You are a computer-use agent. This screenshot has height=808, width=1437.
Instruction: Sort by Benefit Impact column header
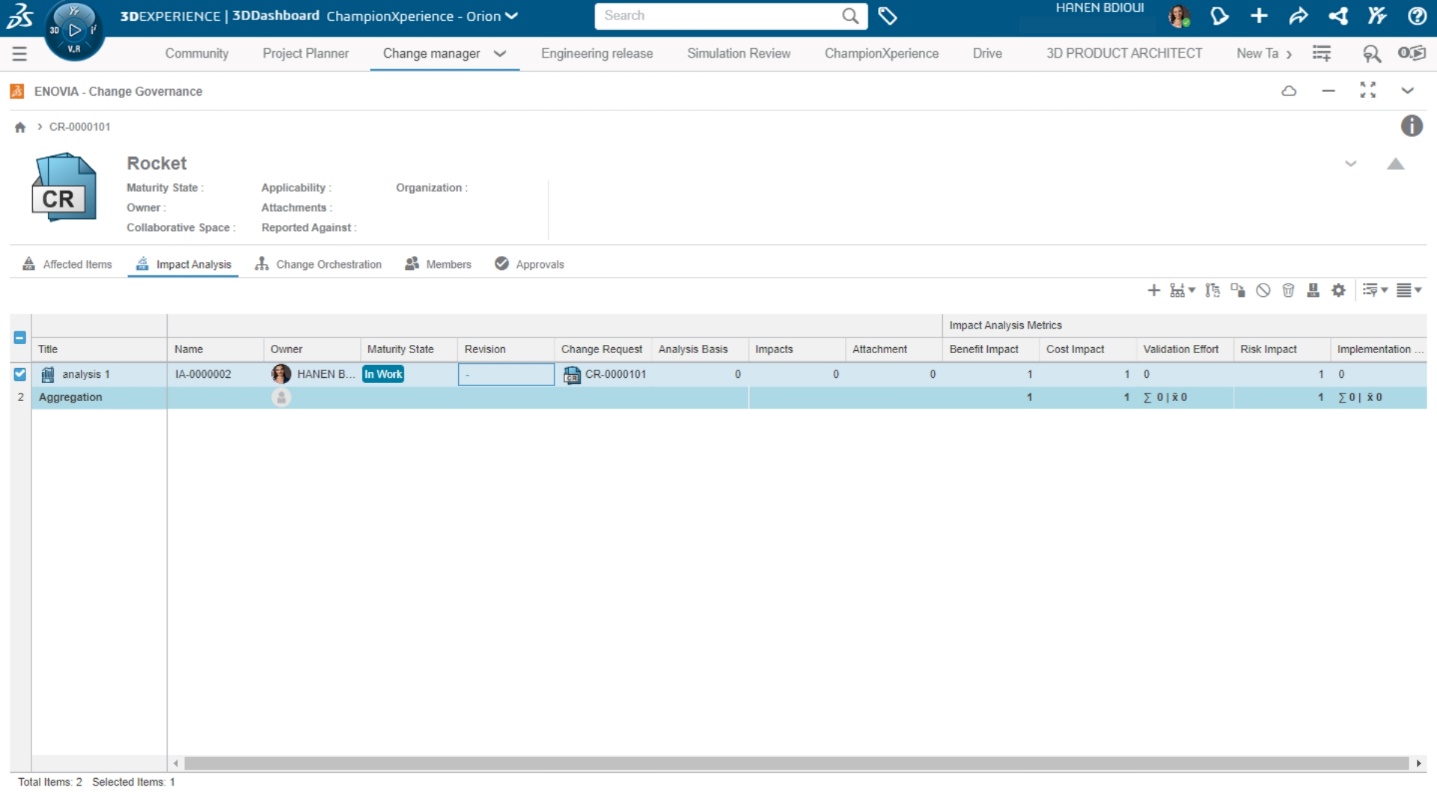[990, 349]
